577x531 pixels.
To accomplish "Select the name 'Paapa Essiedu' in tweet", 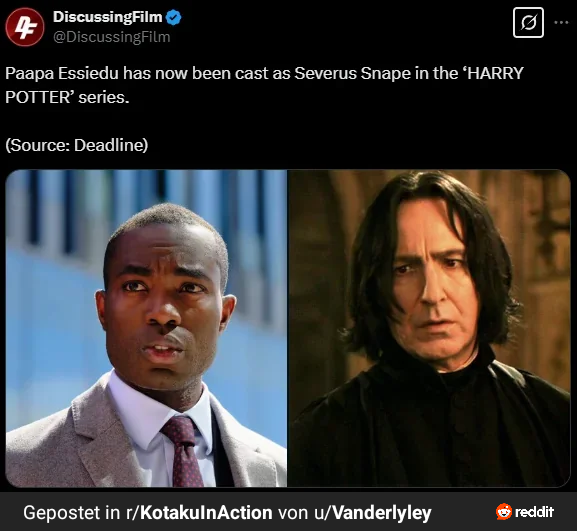I will 62,73.
